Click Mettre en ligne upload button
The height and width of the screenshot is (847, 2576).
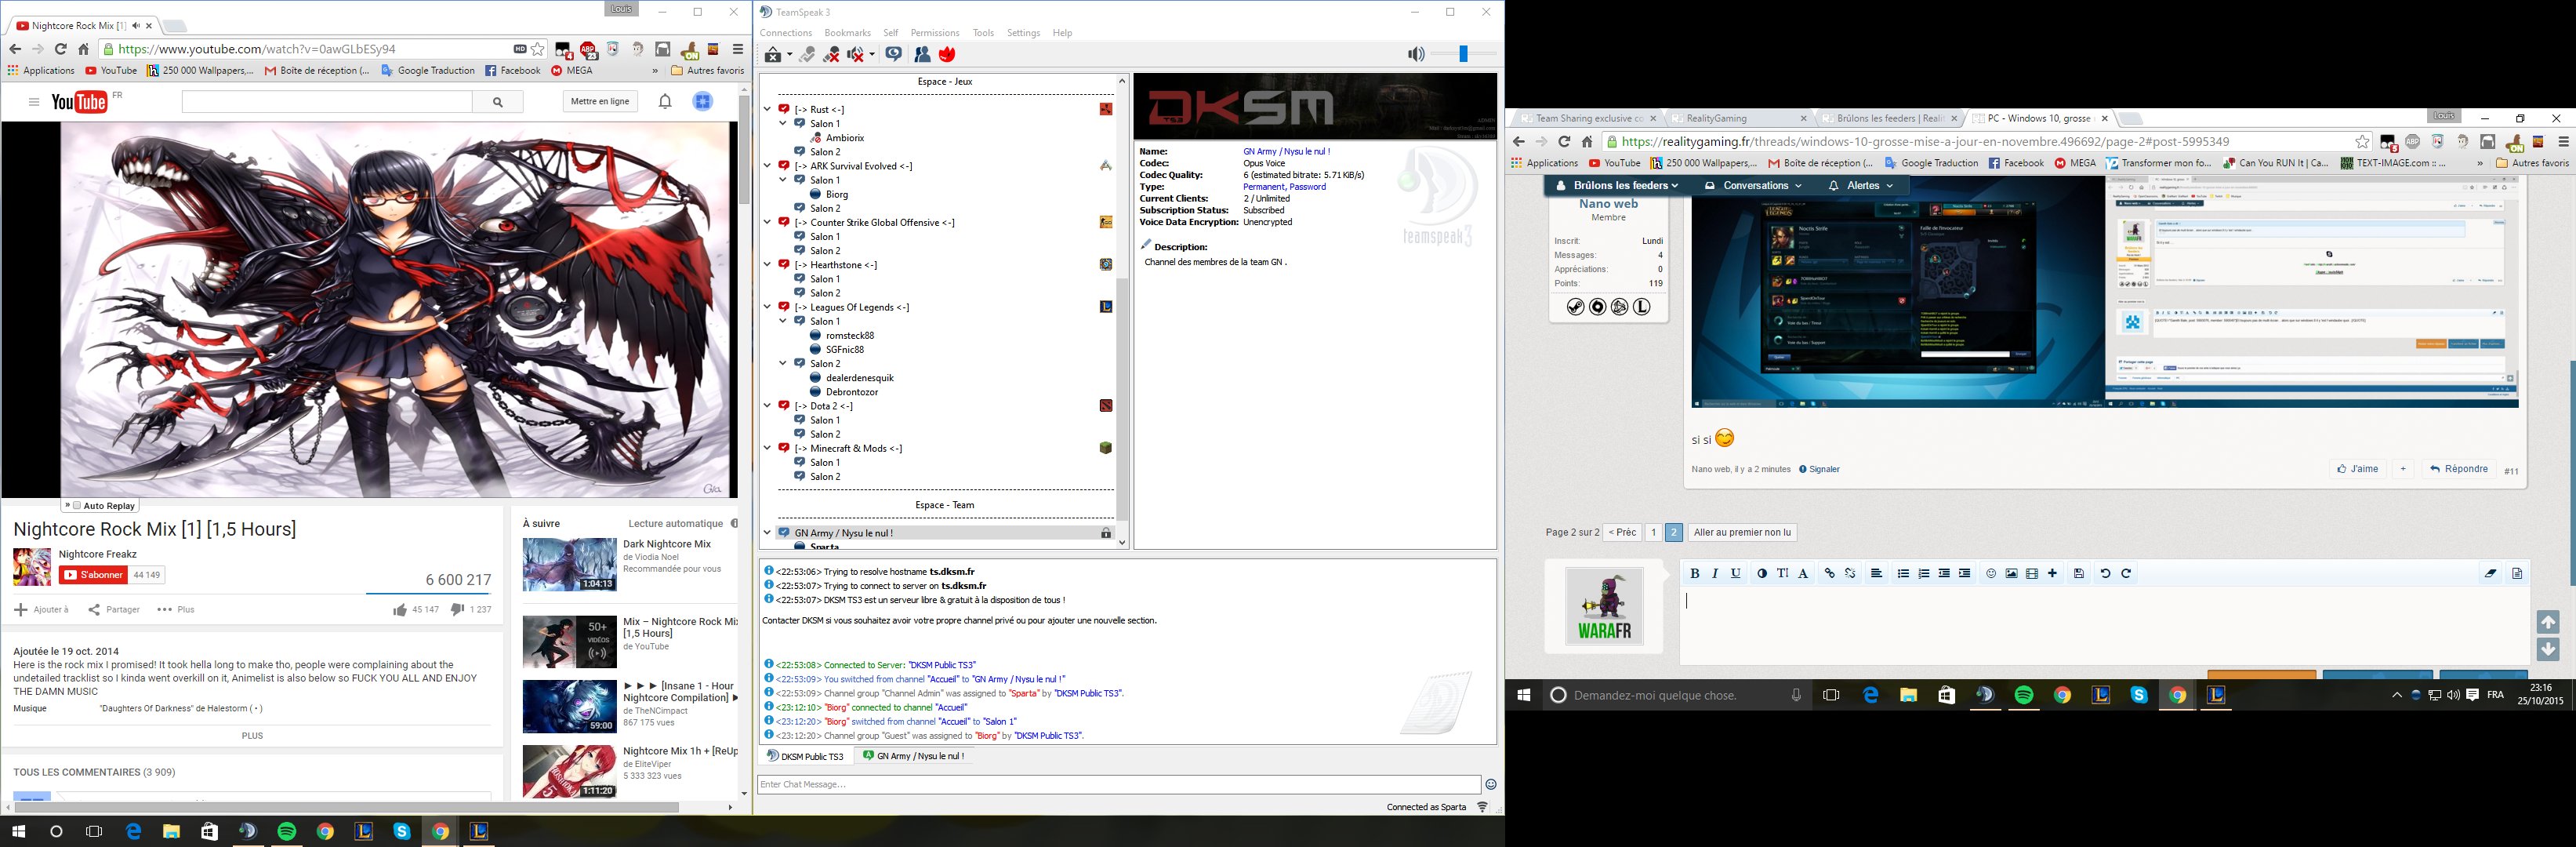(x=600, y=101)
